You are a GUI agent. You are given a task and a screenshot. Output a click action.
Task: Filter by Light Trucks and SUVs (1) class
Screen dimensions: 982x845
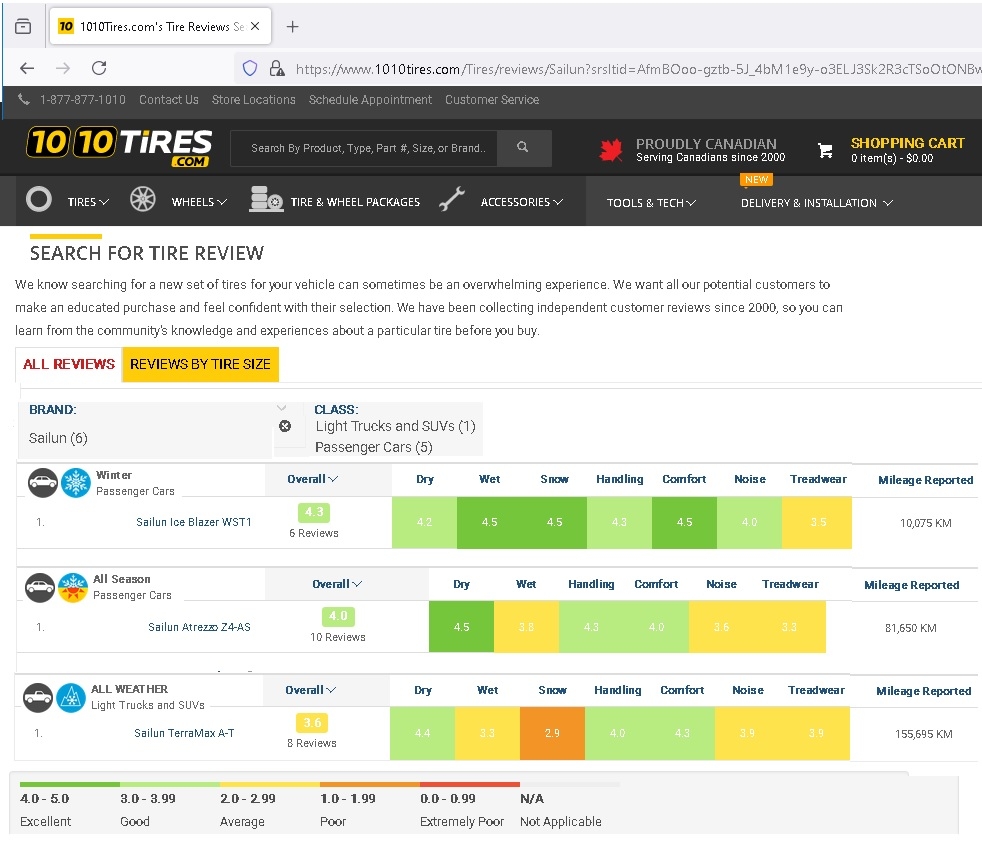(395, 427)
